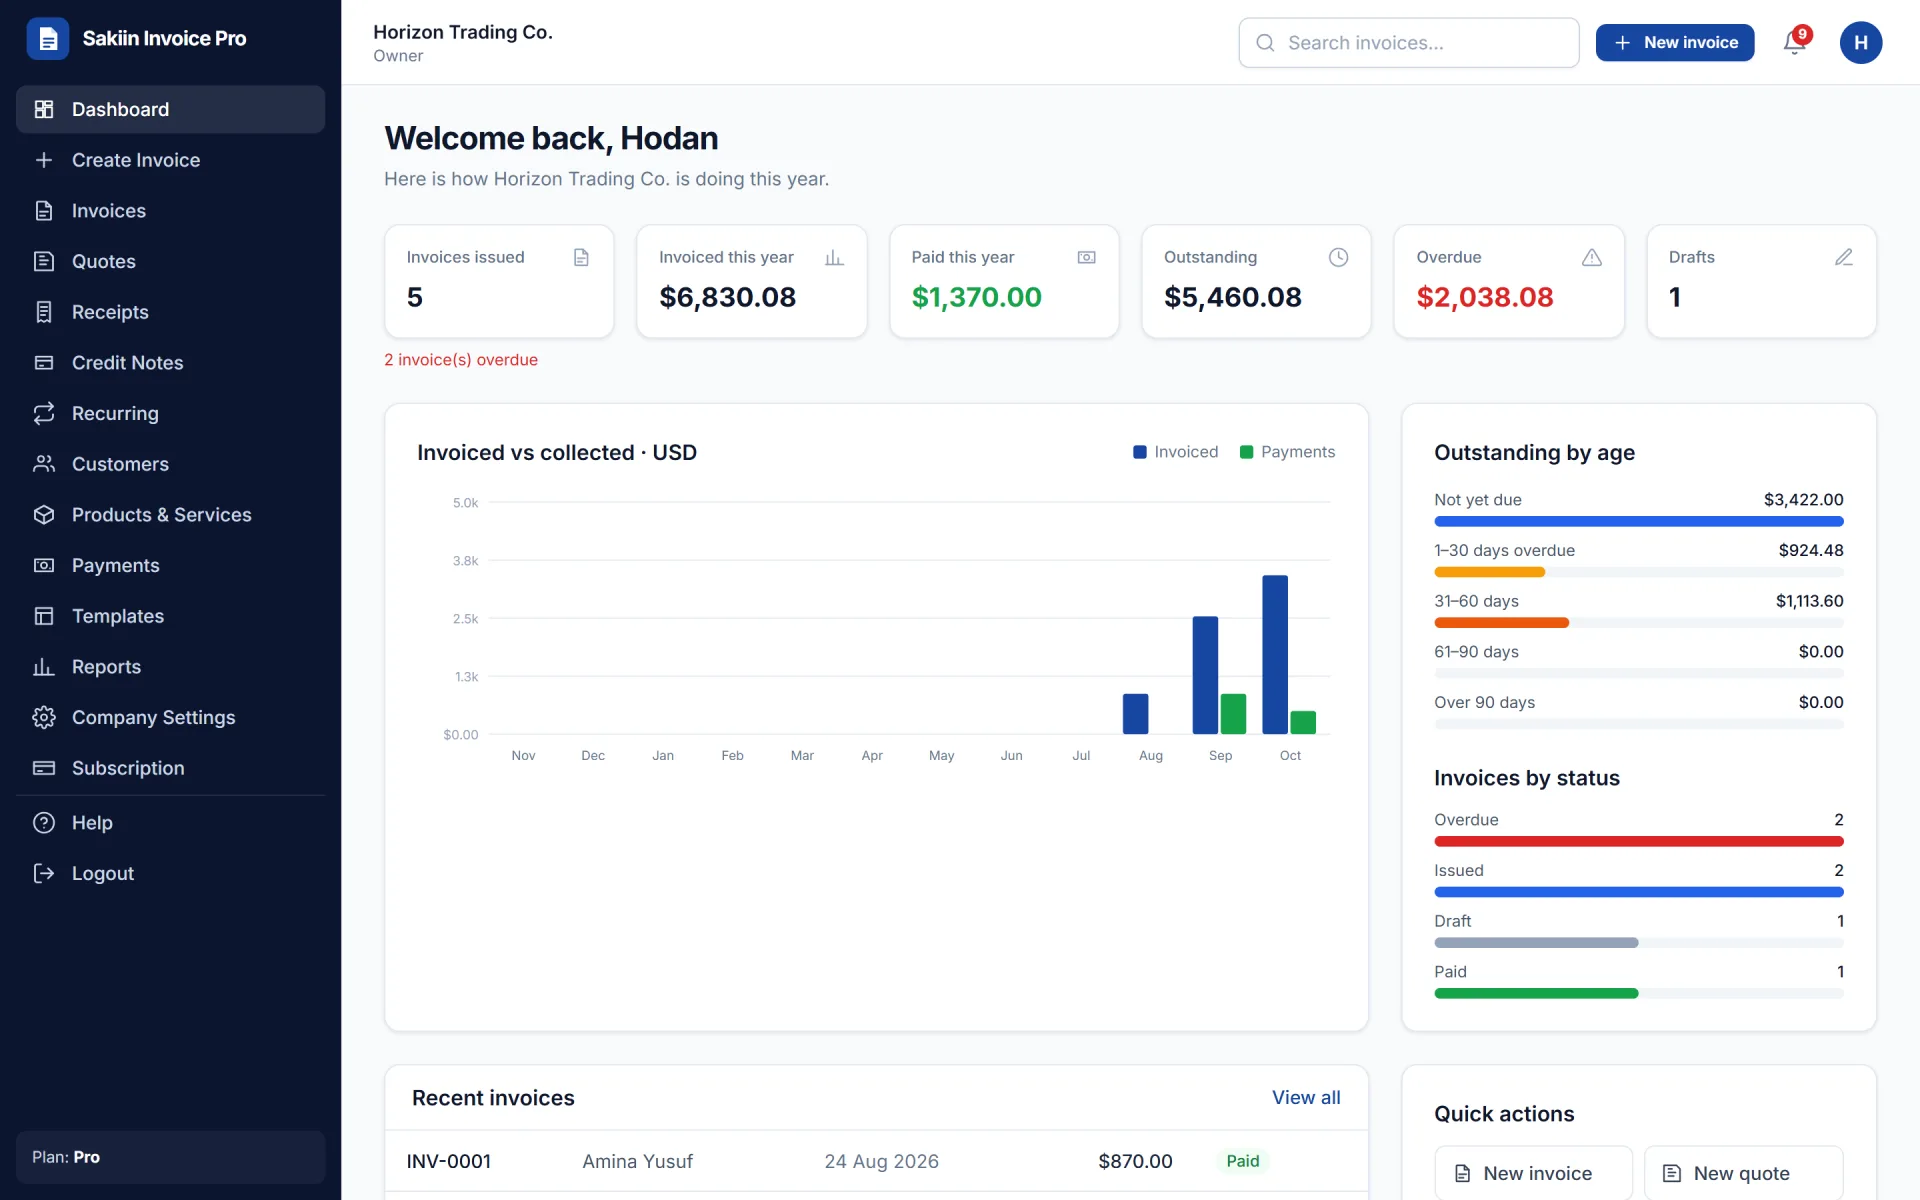Click the Reports bar chart icon

pos(44,667)
